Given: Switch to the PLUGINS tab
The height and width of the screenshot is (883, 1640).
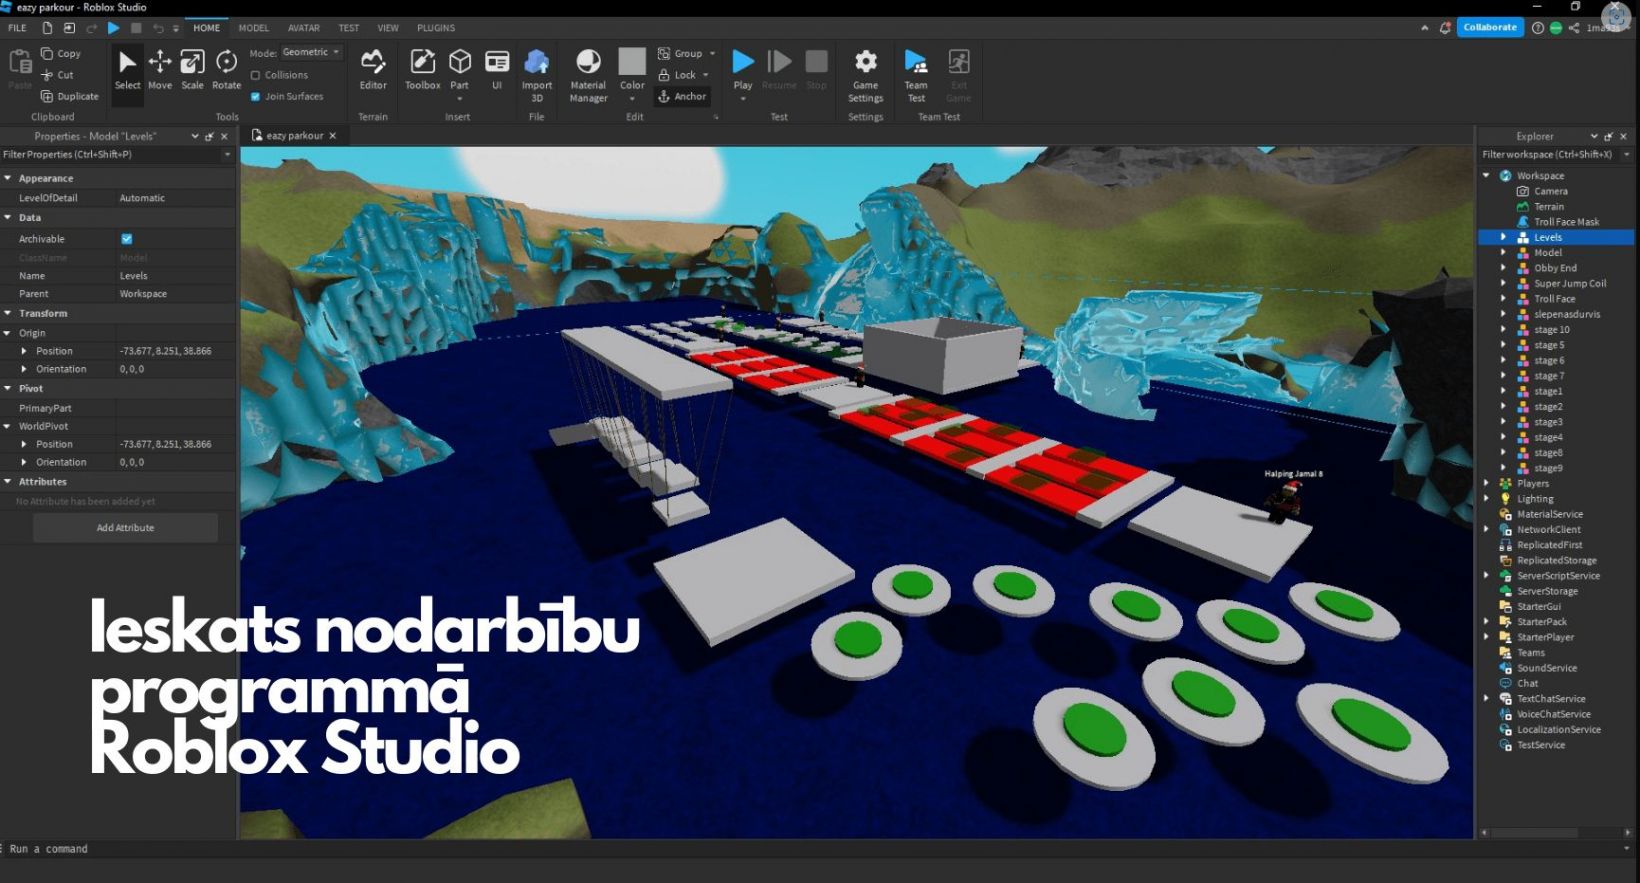Looking at the screenshot, I should point(436,28).
